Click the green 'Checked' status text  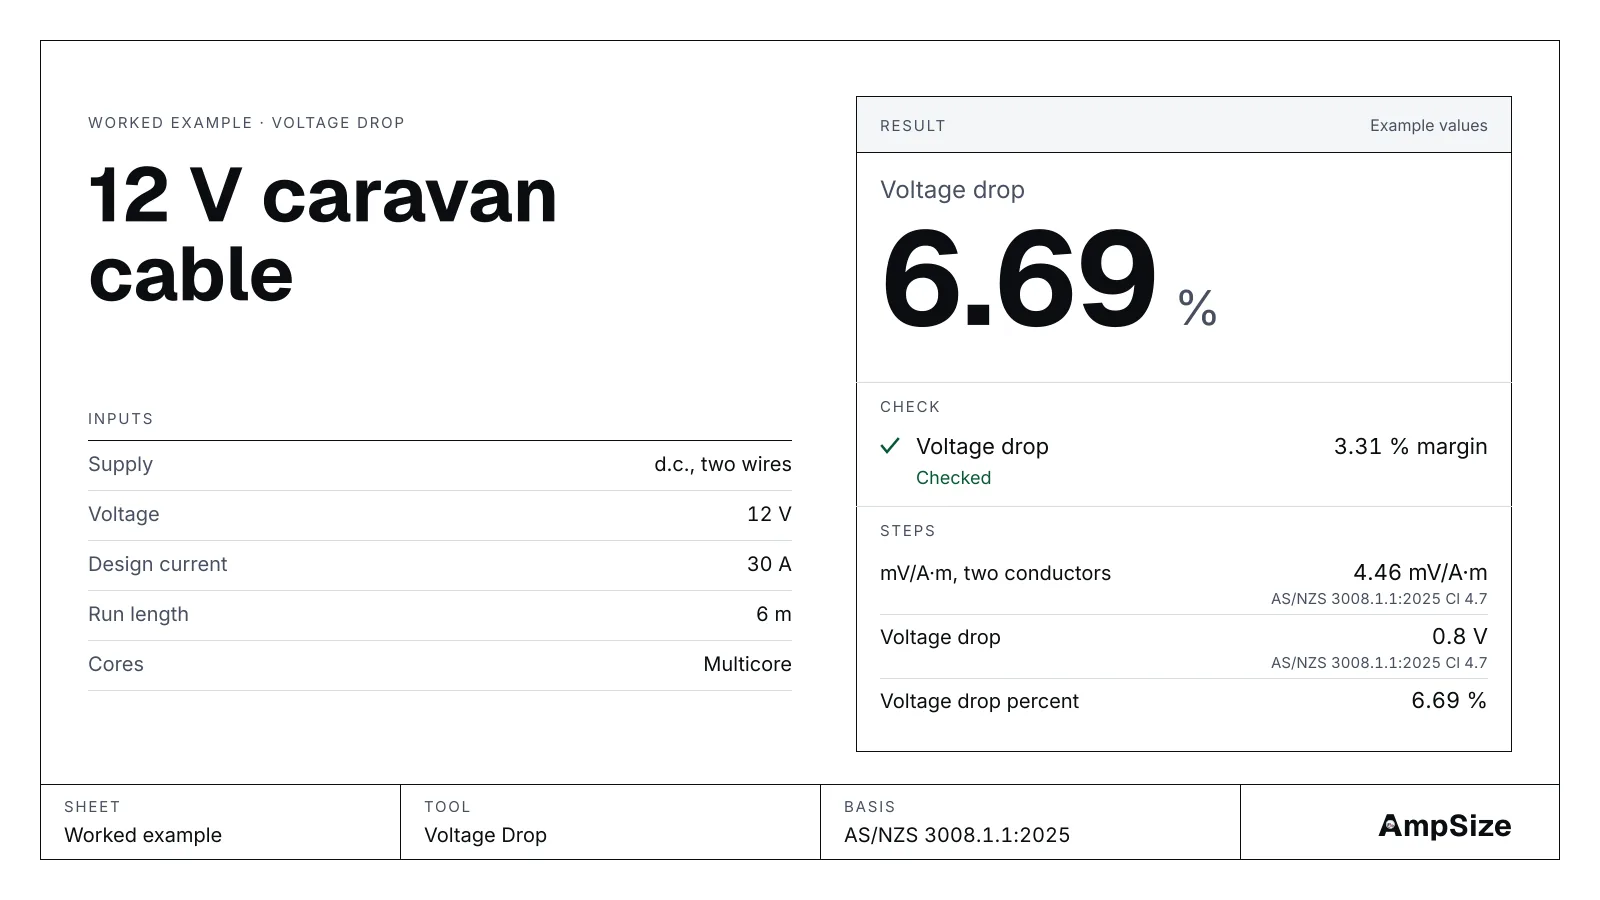[x=953, y=478]
